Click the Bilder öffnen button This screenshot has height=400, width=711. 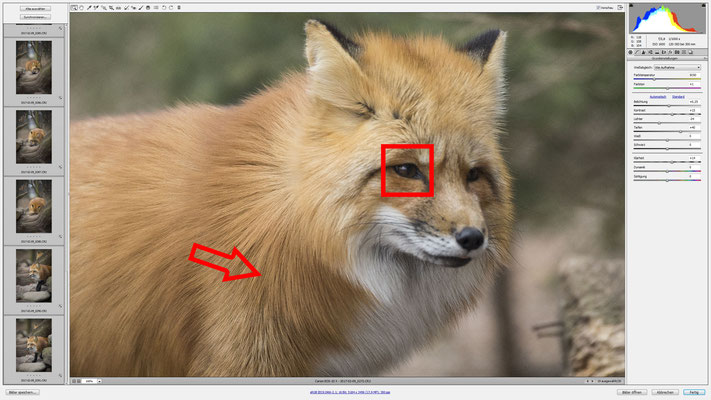click(631, 392)
